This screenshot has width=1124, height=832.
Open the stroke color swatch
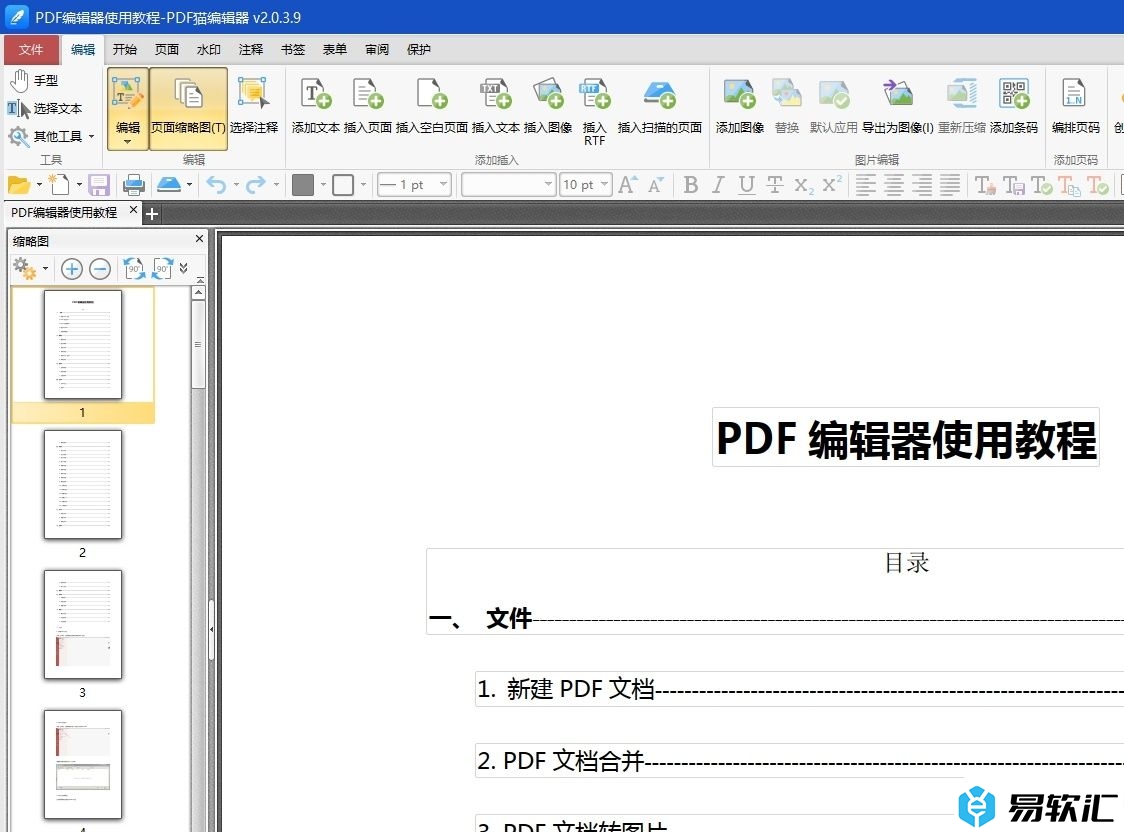point(343,185)
